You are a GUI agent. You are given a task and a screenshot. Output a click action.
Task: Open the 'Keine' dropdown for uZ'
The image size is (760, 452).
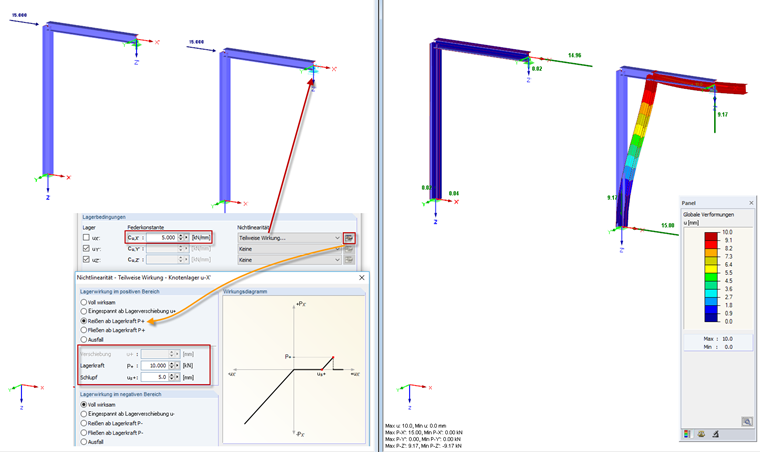point(289,260)
